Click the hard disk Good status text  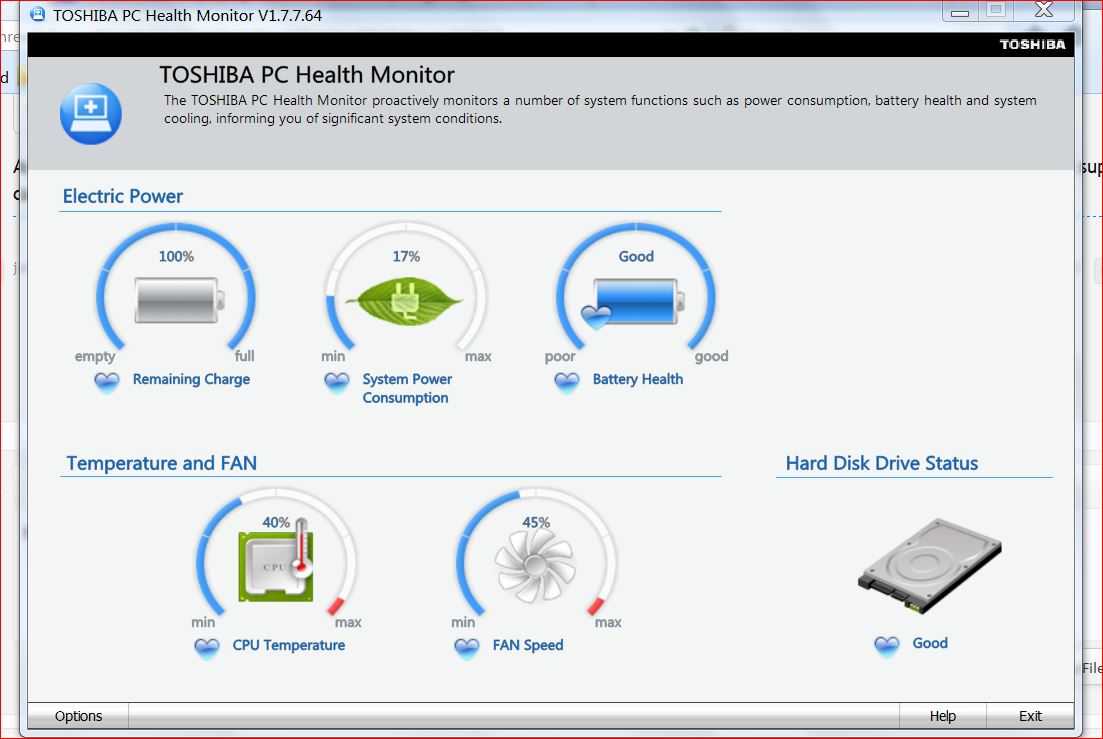click(930, 643)
